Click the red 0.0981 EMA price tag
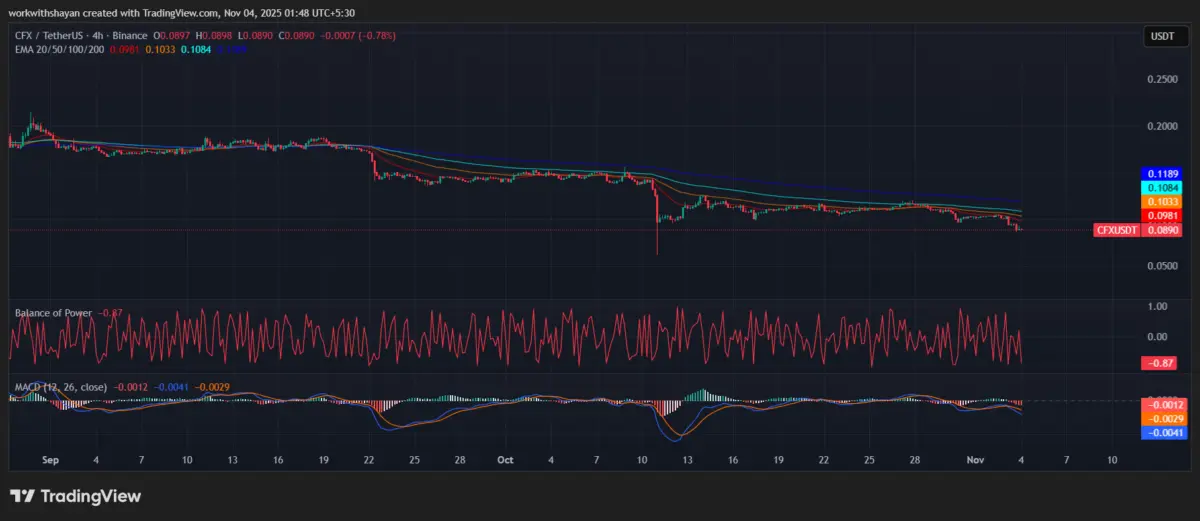Image resolution: width=1200 pixels, height=521 pixels. [x=1160, y=215]
